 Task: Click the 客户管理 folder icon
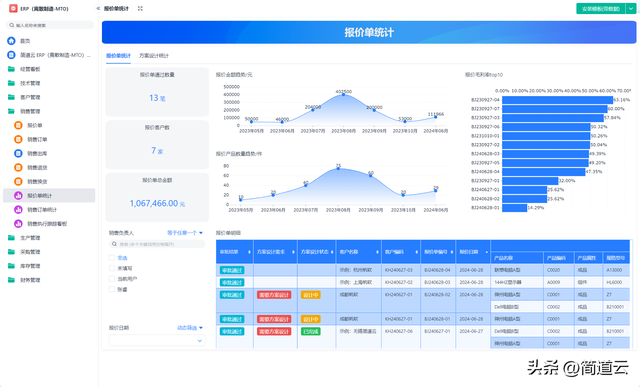point(11,97)
